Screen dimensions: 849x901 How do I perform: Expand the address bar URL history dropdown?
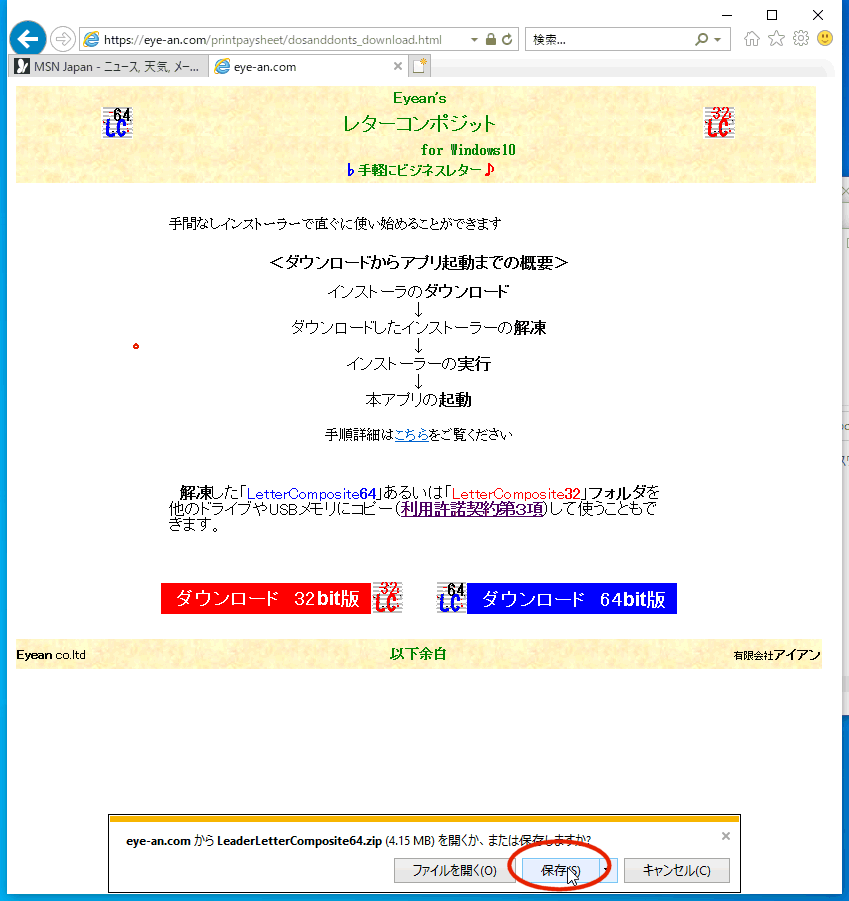point(474,40)
